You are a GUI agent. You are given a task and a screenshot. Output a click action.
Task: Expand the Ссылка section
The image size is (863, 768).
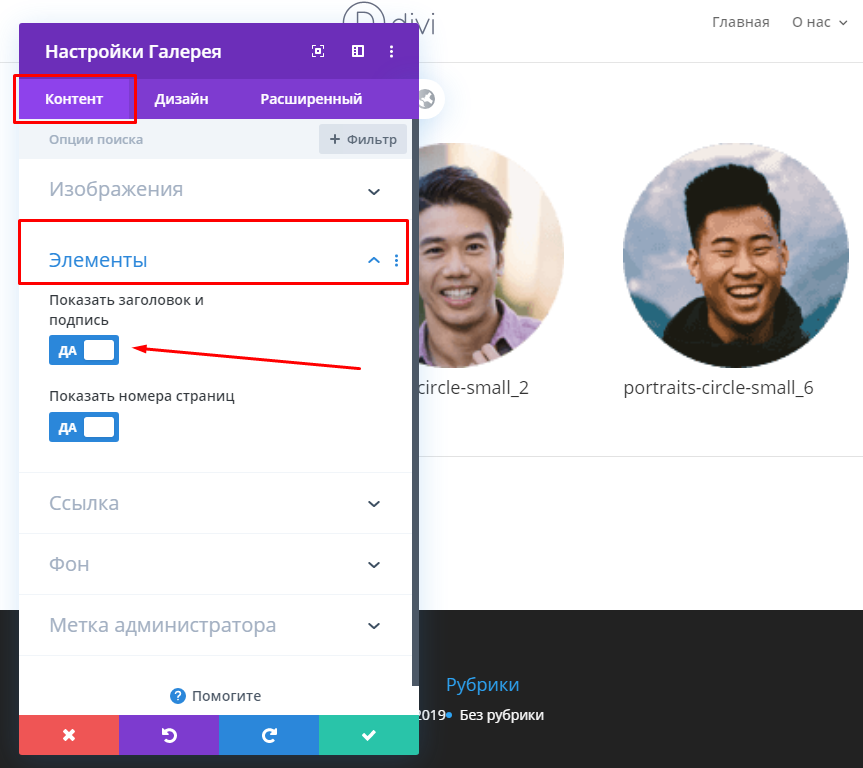[373, 504]
